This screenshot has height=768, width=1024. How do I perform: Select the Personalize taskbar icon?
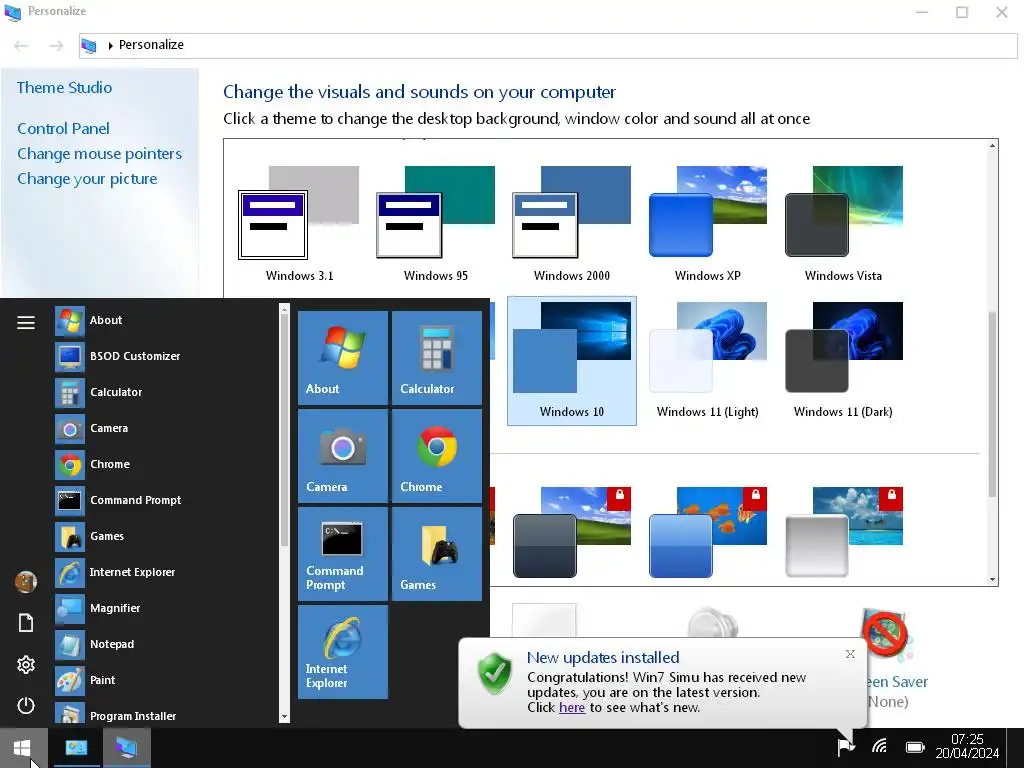click(x=127, y=748)
